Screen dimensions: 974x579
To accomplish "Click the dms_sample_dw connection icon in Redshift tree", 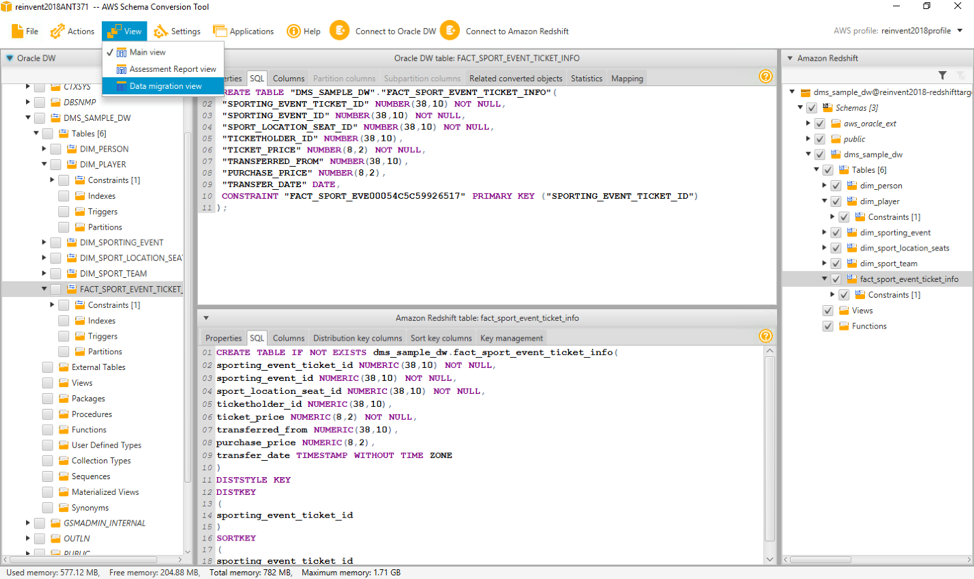I will (x=806, y=92).
